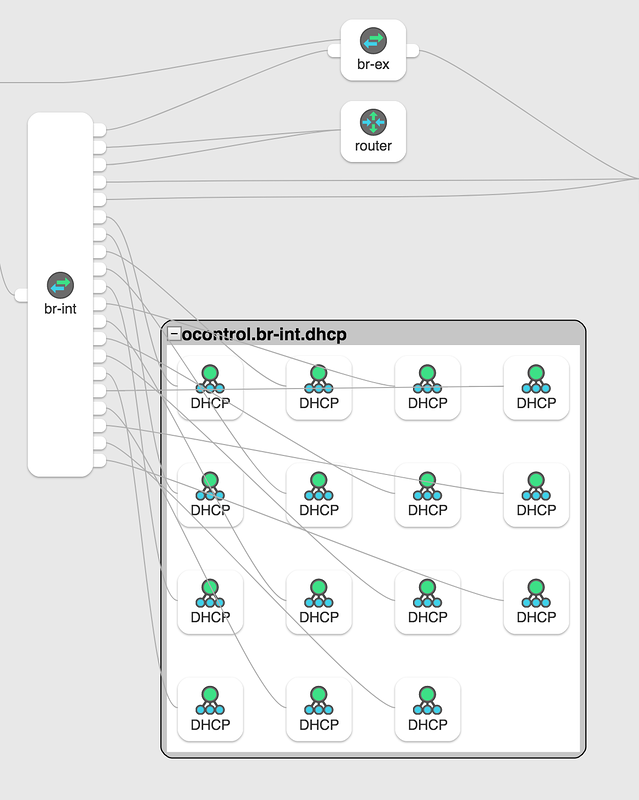Click rightmost DHCP icon in the second row

[536, 486]
